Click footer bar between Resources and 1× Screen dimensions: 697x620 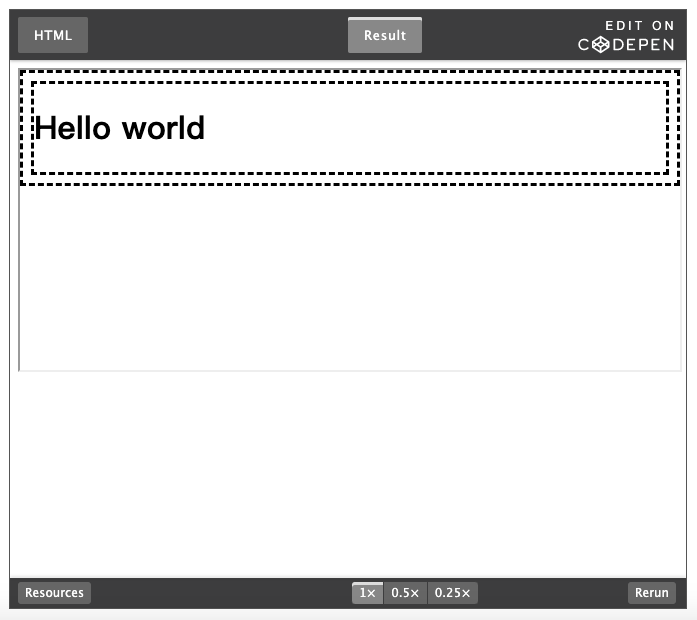[220, 593]
